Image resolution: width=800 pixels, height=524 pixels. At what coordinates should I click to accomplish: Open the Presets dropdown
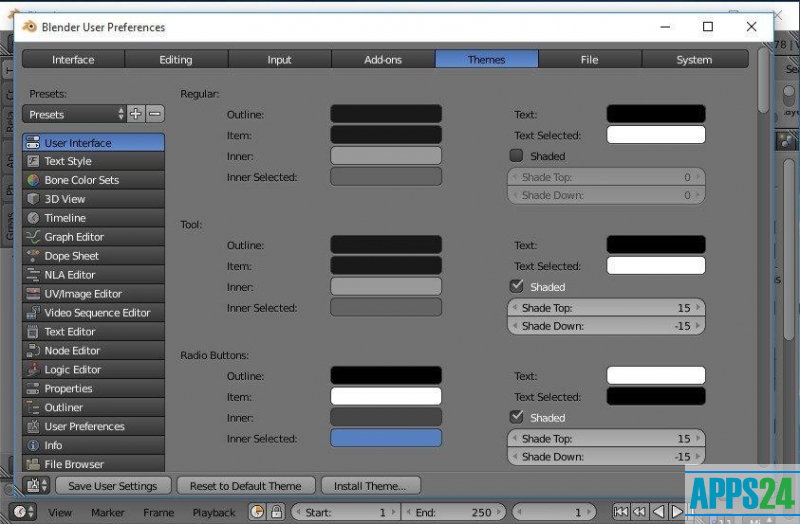74,114
